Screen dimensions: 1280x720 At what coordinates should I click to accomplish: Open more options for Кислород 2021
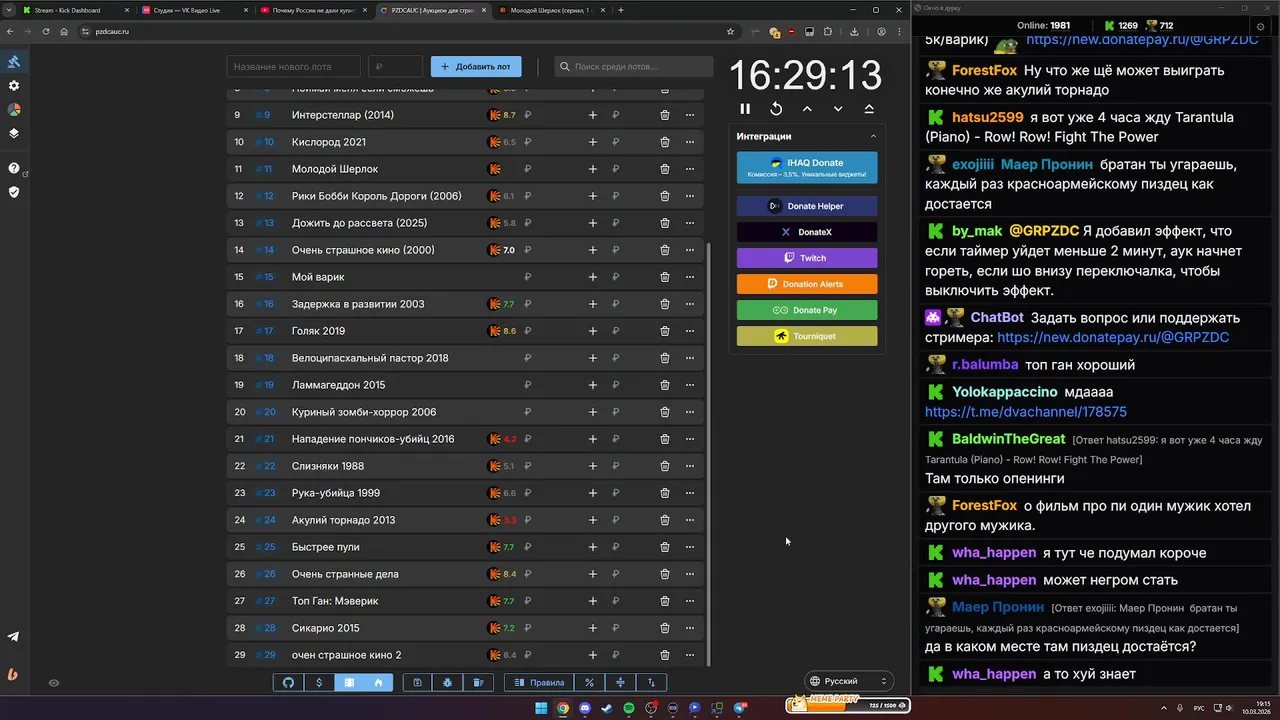coord(690,142)
